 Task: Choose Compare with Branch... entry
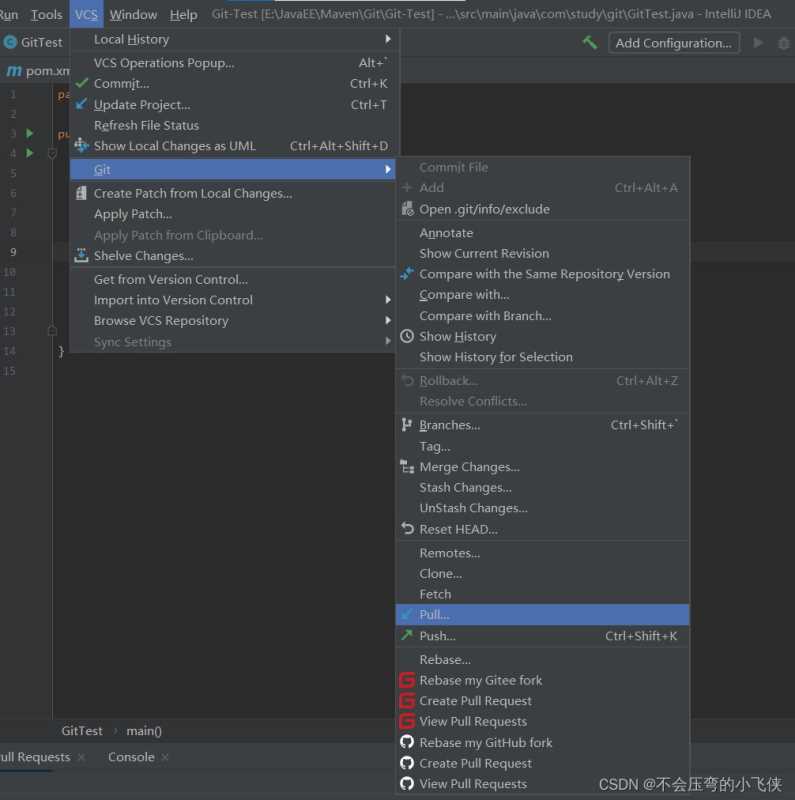click(x=542, y=315)
